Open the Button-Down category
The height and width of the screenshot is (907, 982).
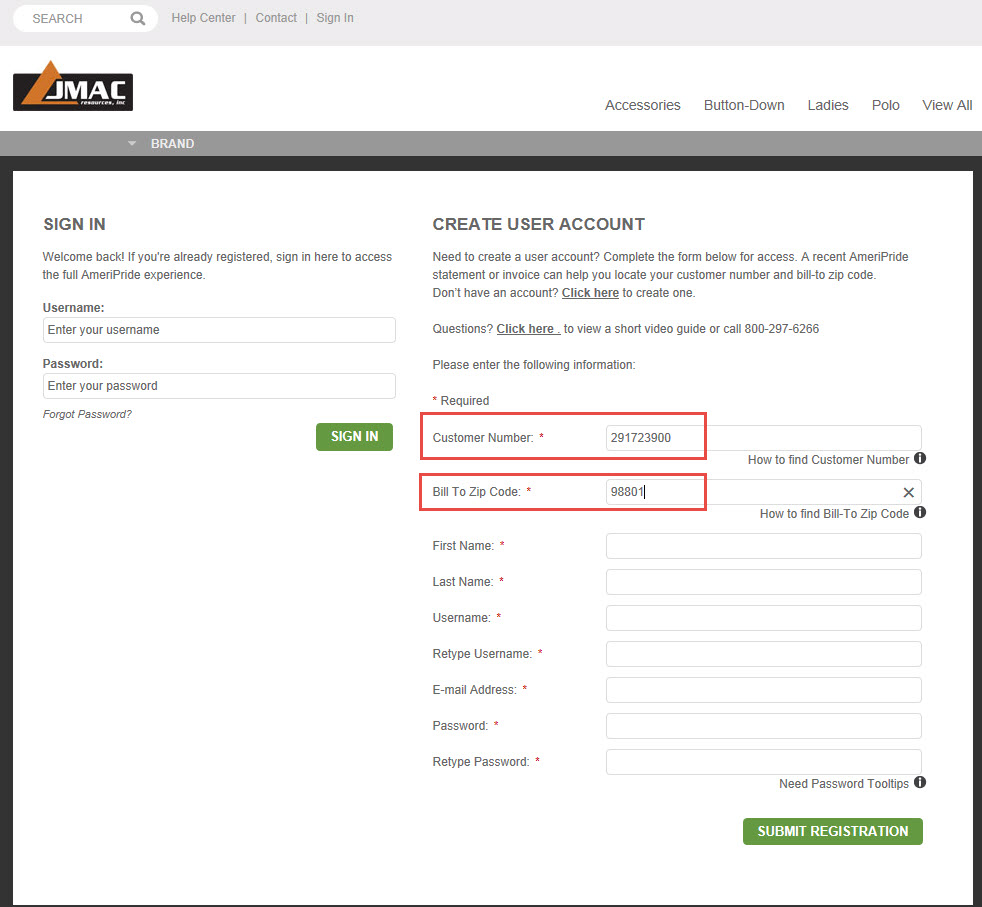pos(744,105)
